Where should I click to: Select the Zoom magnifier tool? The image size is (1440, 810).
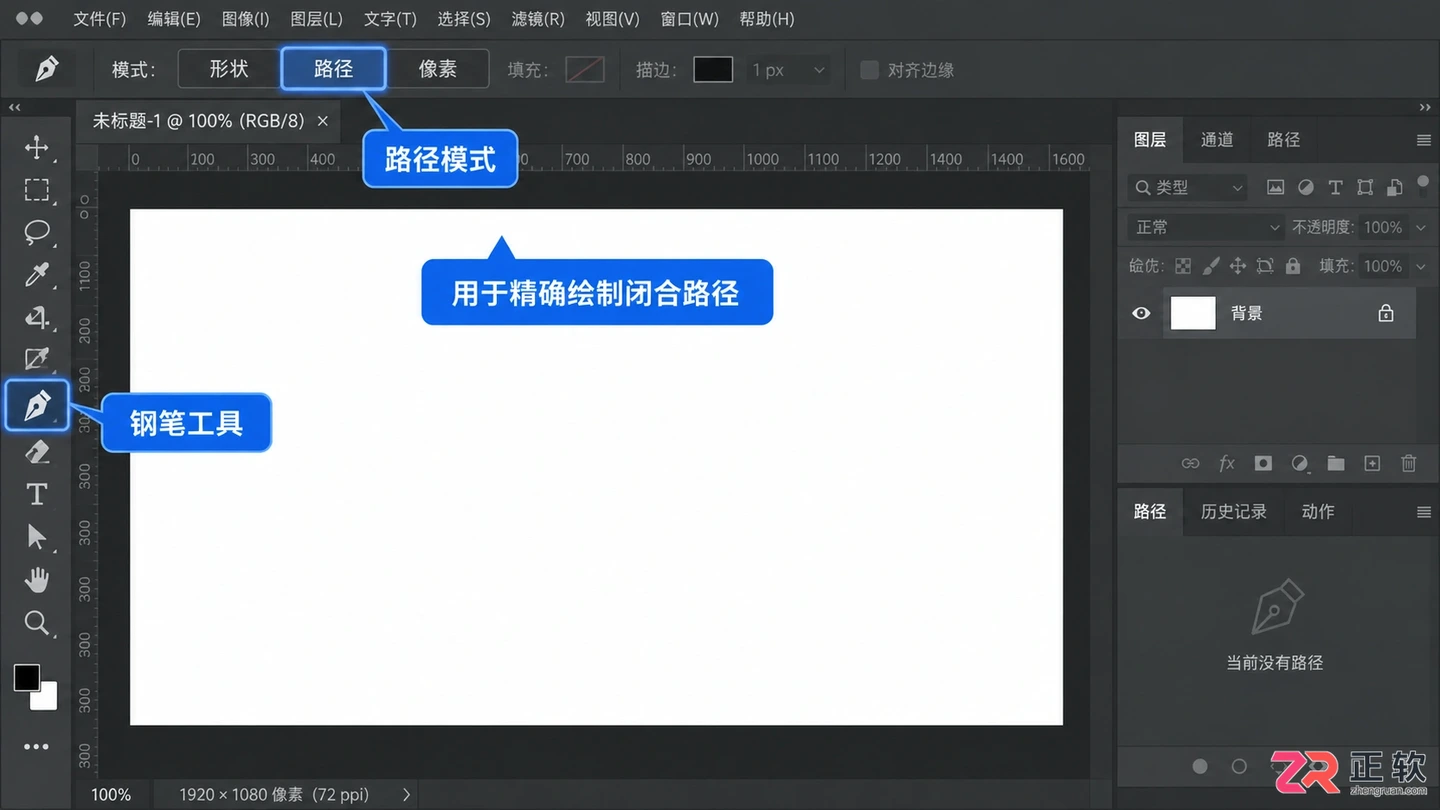[37, 623]
